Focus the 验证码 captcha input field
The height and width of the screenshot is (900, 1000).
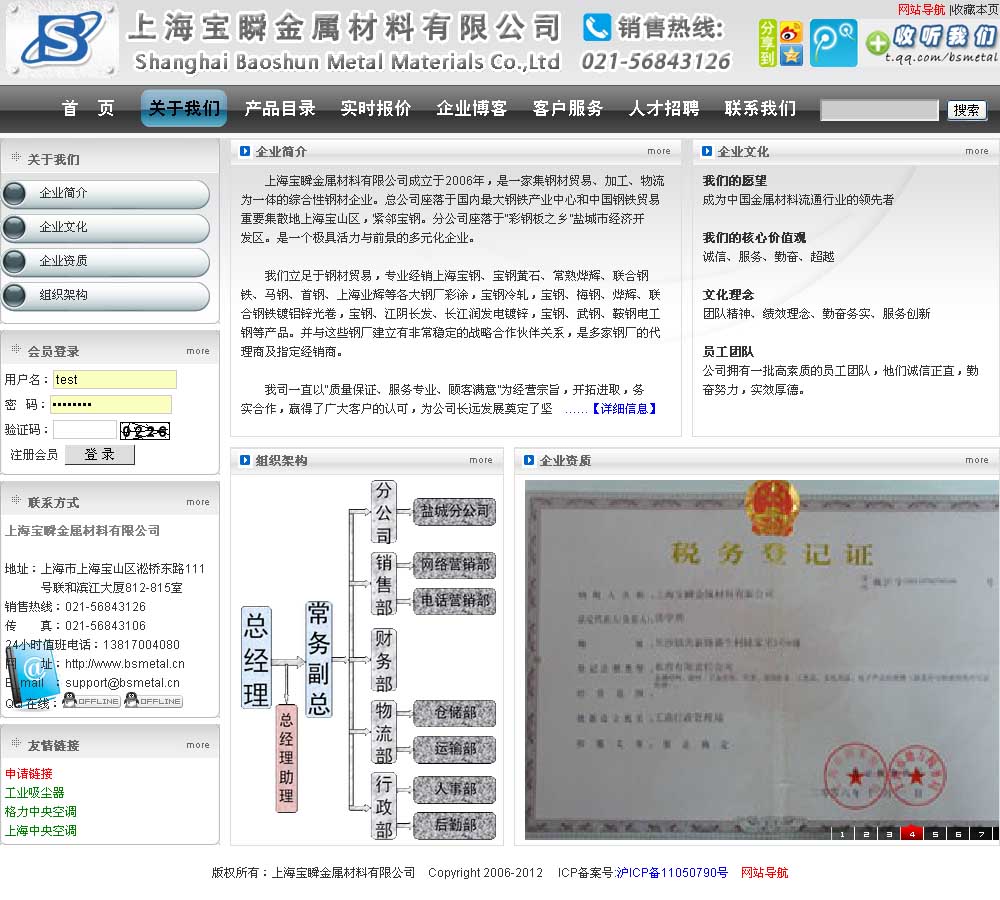84,430
